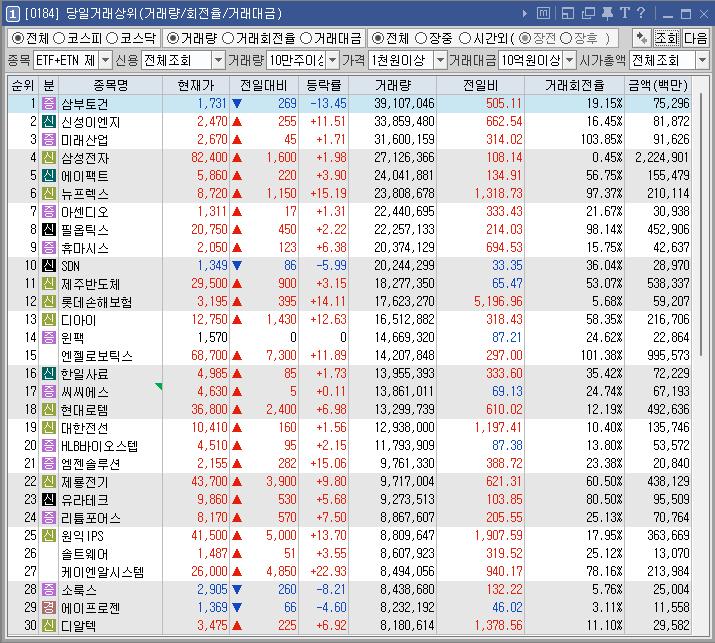Click the 신 badge on the 뉴프렉스 row
The width and height of the screenshot is (715, 643).
pyautogui.click(x=49, y=194)
